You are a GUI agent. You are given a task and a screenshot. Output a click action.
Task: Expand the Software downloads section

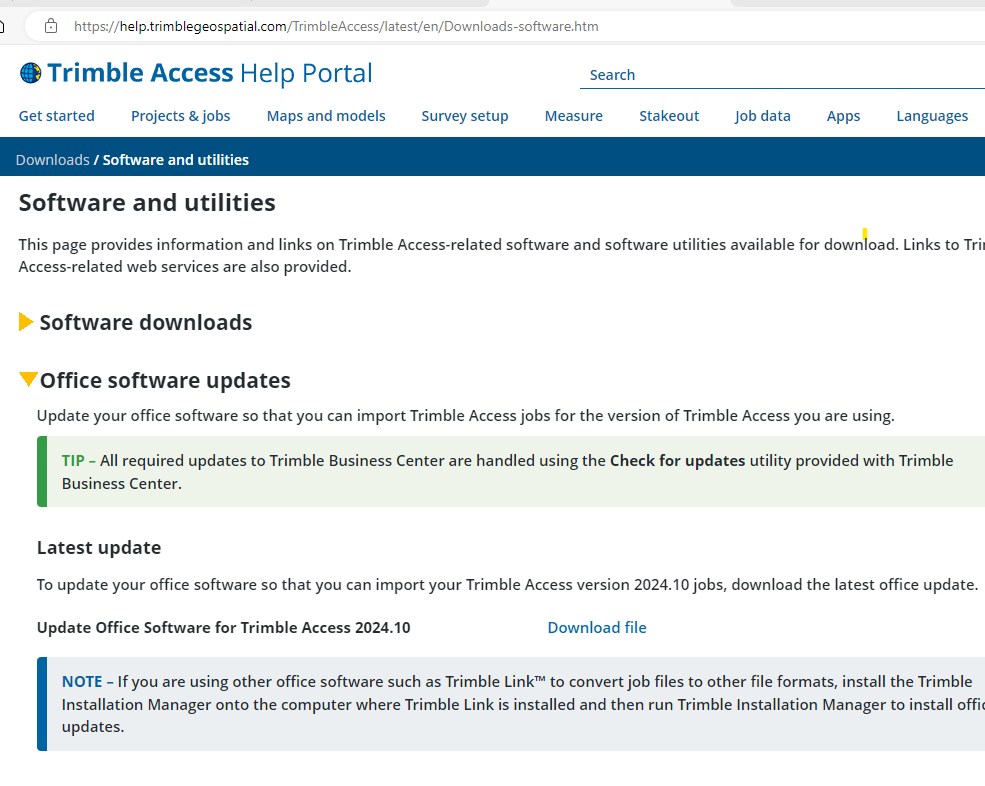26,322
